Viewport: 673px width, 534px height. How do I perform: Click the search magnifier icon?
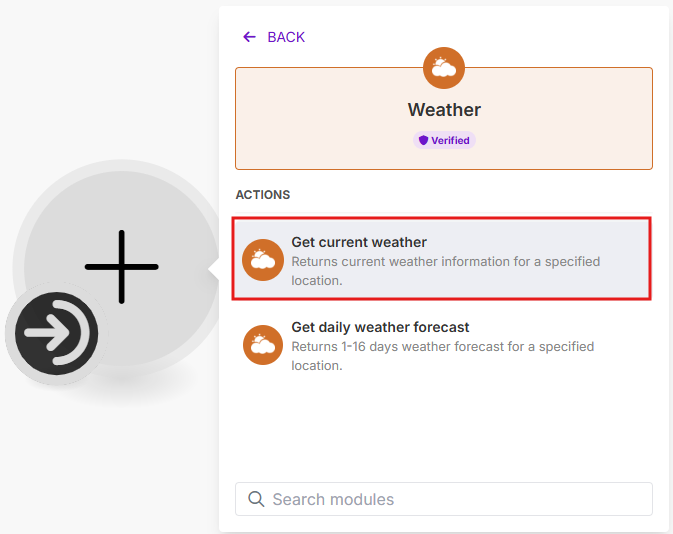click(x=256, y=499)
